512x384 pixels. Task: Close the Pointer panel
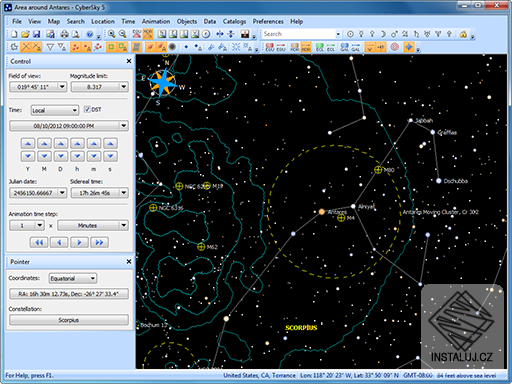(129, 262)
